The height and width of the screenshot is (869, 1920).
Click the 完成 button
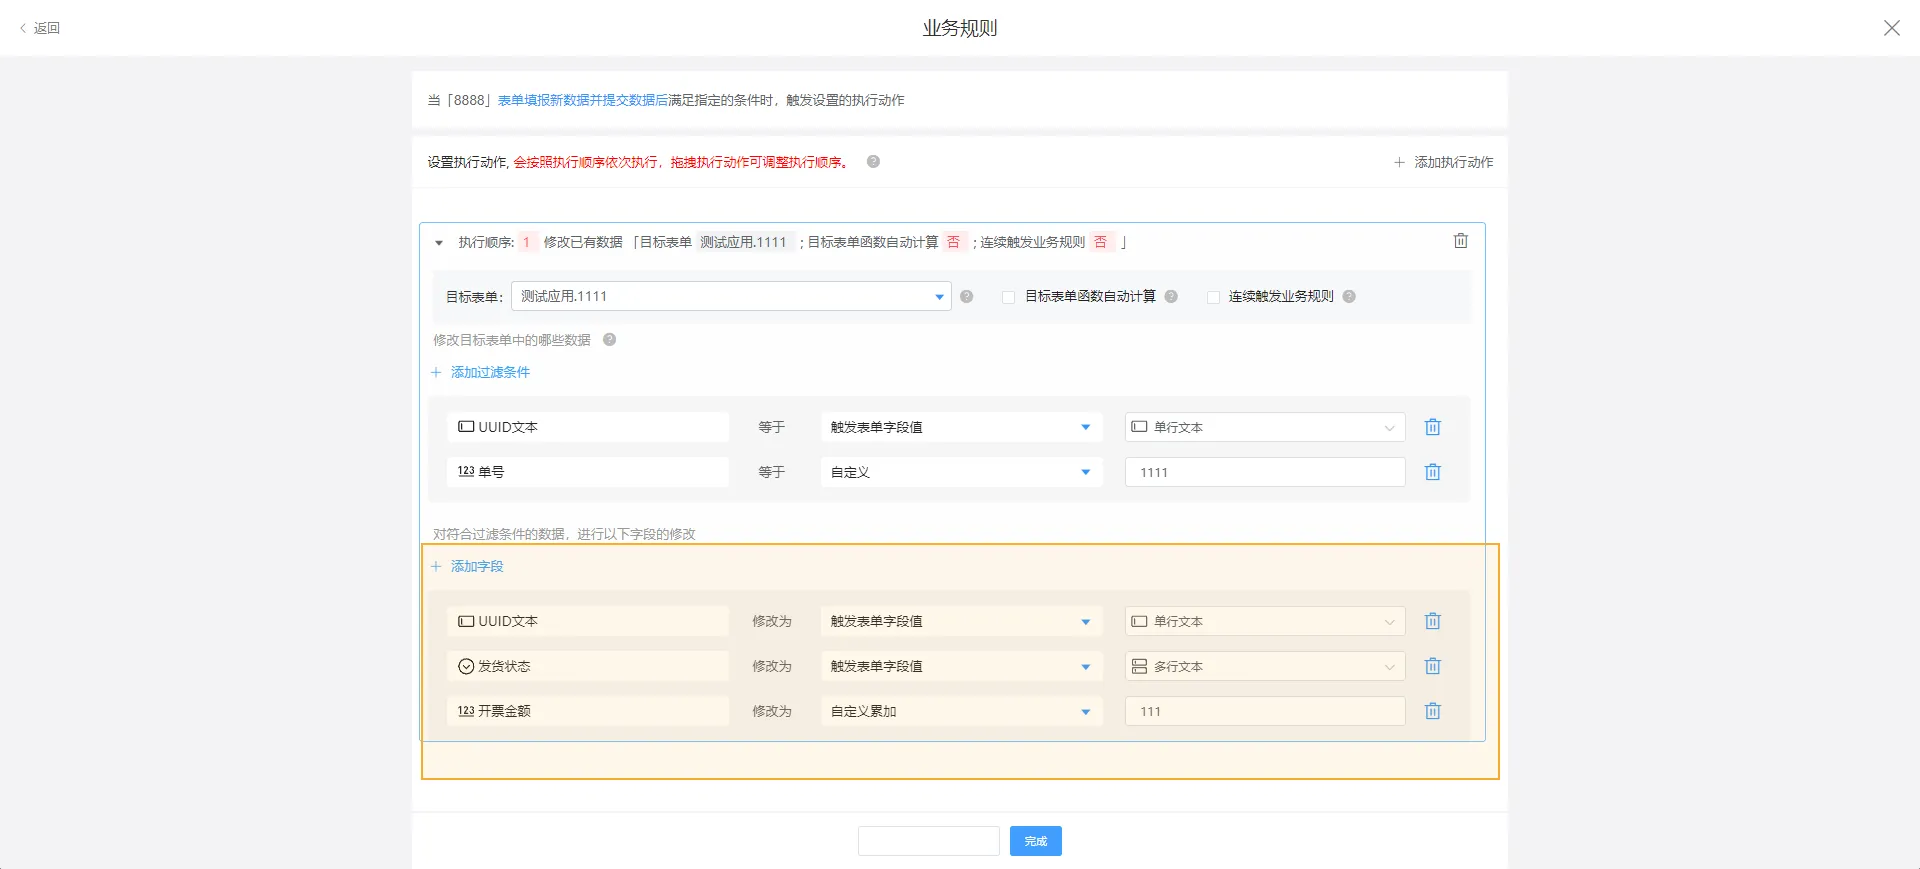click(x=1035, y=841)
